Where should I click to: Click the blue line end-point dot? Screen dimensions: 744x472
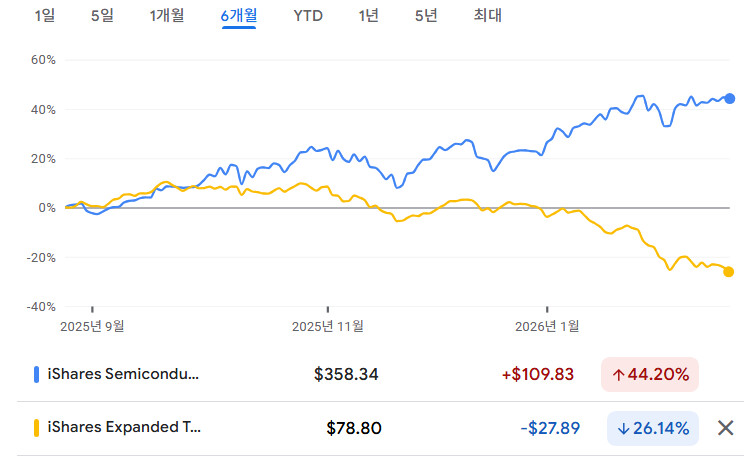pyautogui.click(x=729, y=98)
